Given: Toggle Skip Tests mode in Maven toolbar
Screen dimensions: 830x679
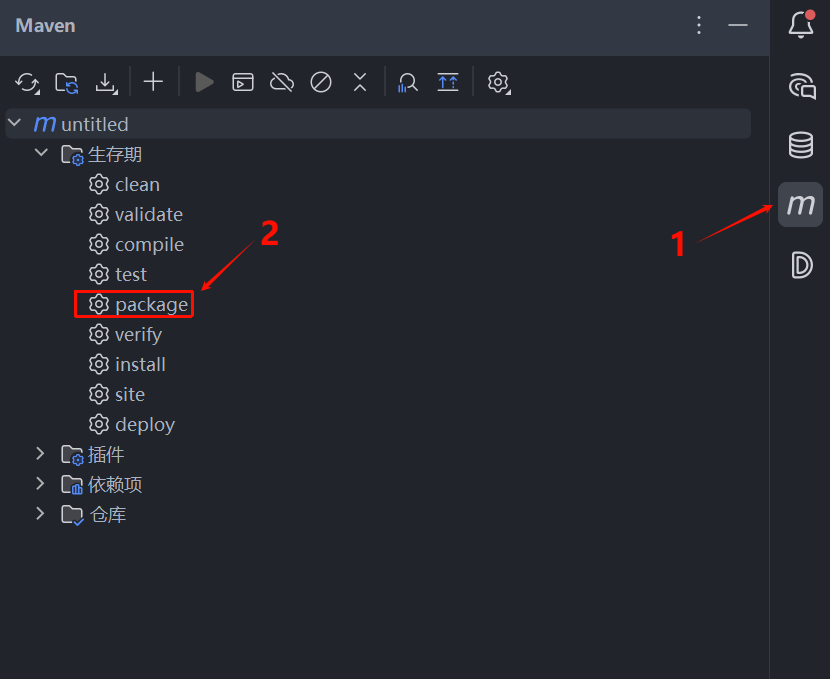Looking at the screenshot, I should pyautogui.click(x=321, y=82).
